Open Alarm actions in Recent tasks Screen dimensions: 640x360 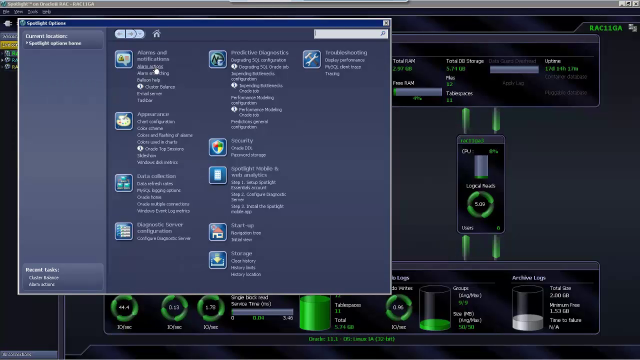click(x=41, y=284)
